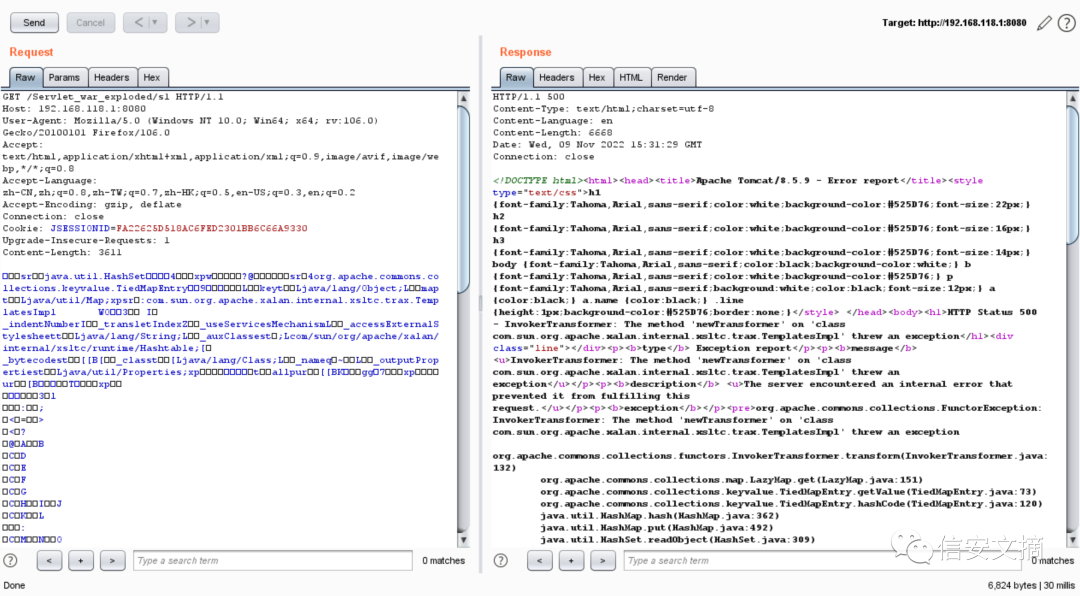Go back to the previous request in history
The width and height of the screenshot is (1080, 596).
click(138, 23)
